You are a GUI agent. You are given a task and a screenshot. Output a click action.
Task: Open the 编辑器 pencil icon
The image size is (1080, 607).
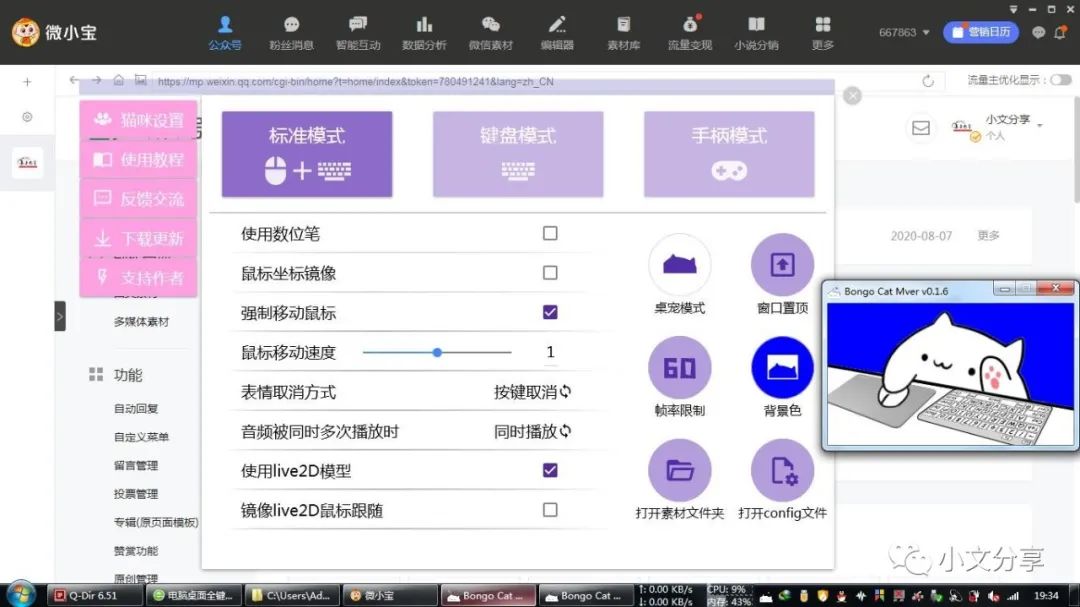557,25
